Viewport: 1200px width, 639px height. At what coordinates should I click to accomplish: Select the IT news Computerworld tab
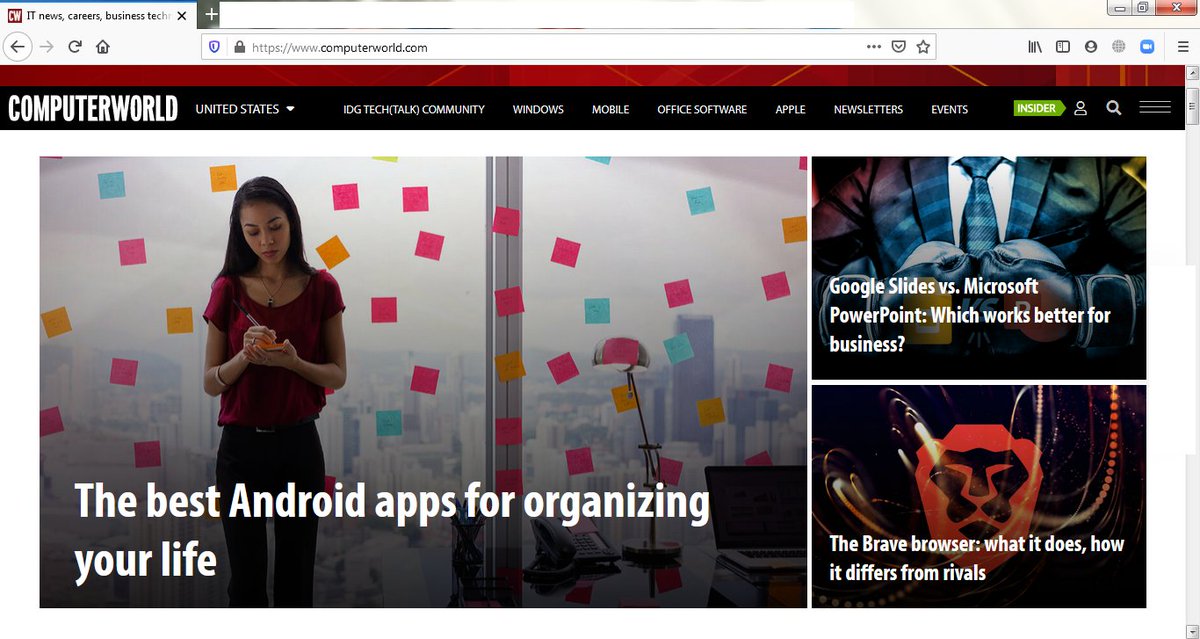[x=98, y=15]
